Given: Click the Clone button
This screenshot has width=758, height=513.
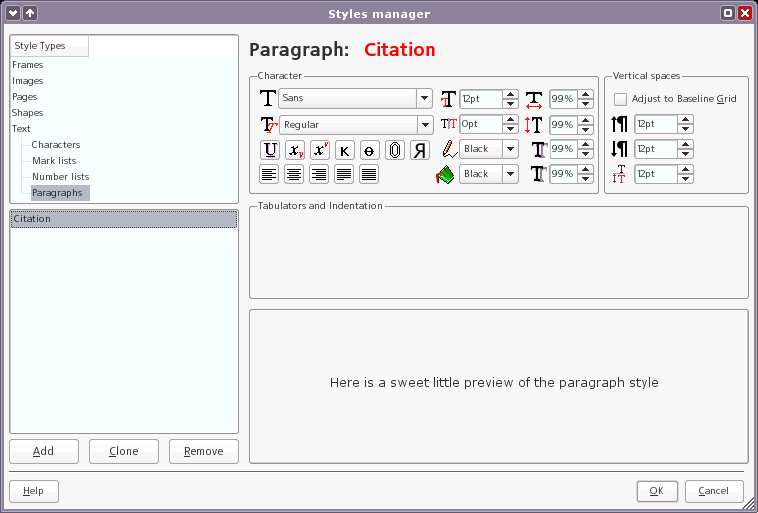Looking at the screenshot, I should (x=124, y=451).
